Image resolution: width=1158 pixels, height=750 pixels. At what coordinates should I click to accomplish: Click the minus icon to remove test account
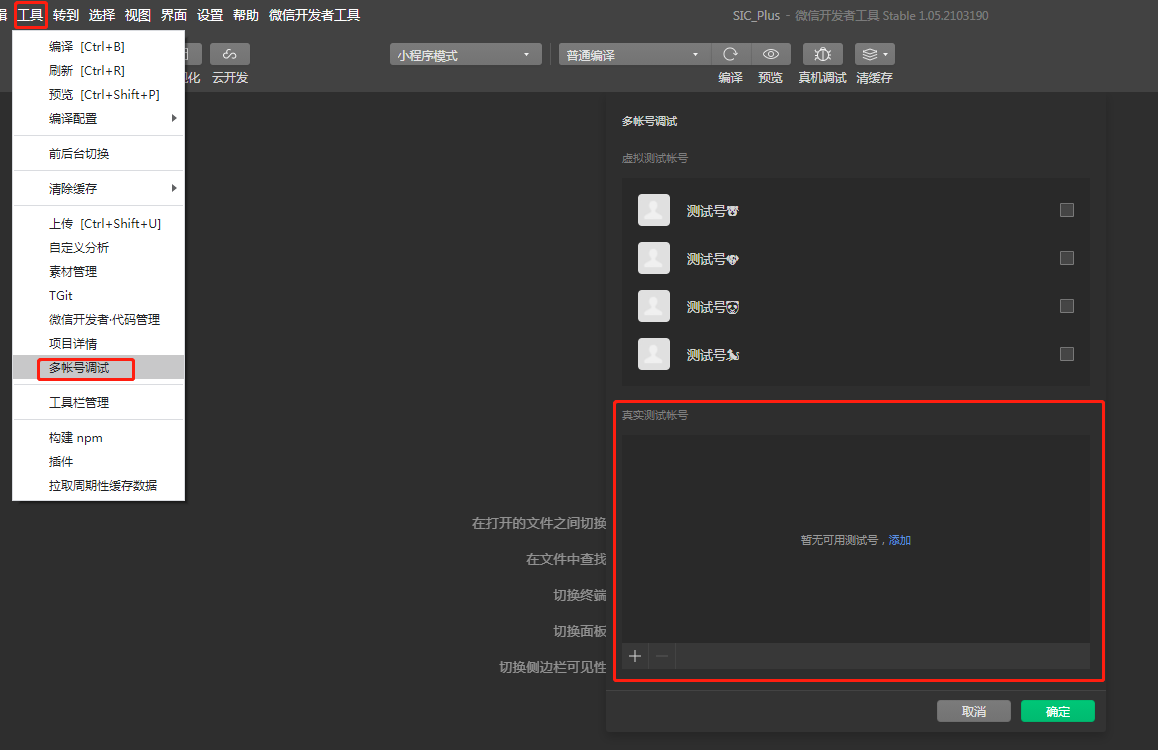pos(662,656)
